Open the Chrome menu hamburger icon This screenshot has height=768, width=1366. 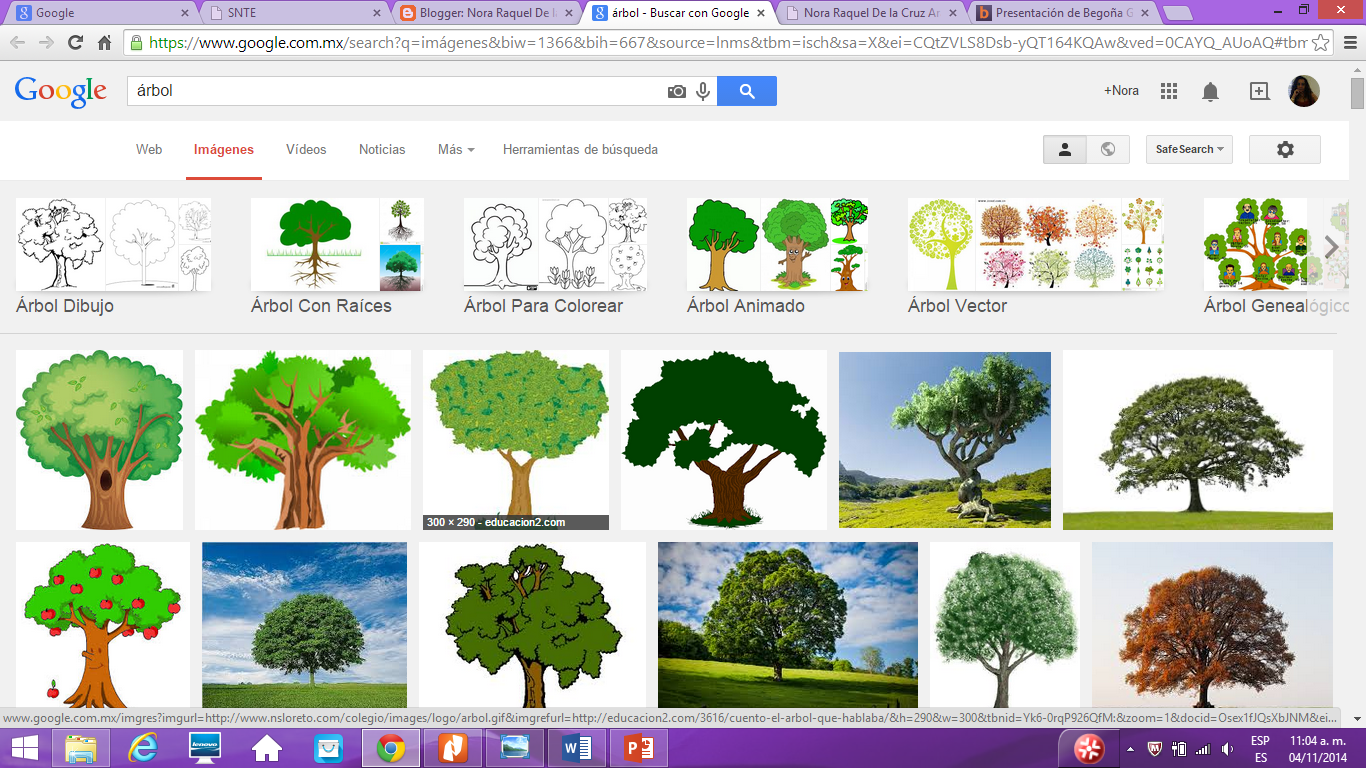(x=1349, y=43)
